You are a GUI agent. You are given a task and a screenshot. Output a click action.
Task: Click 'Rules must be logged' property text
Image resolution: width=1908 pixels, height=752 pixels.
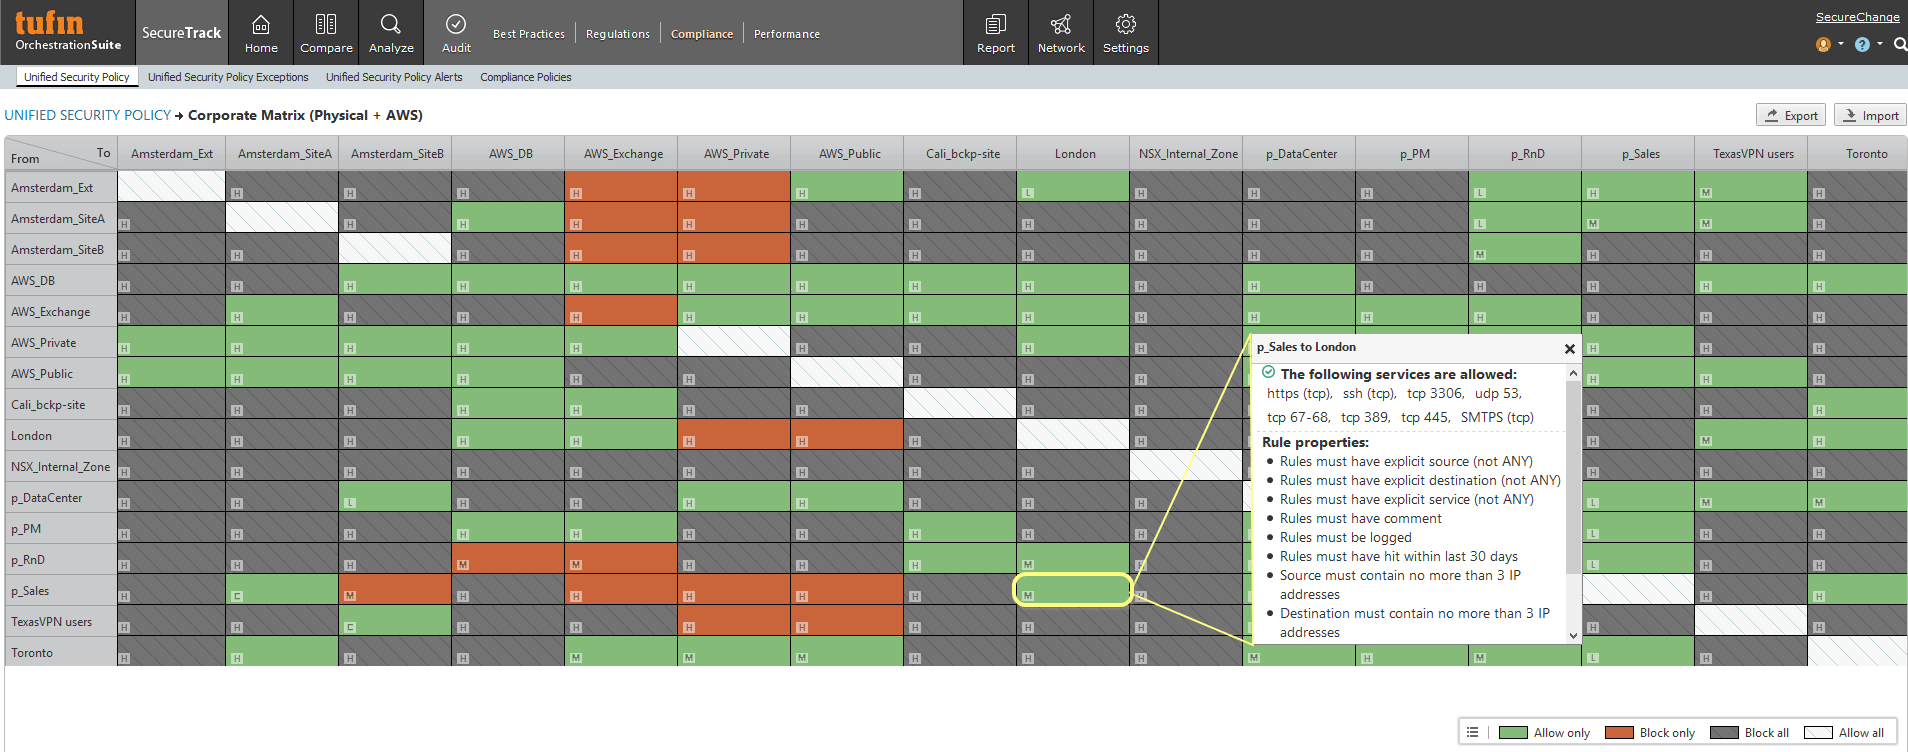(1345, 538)
